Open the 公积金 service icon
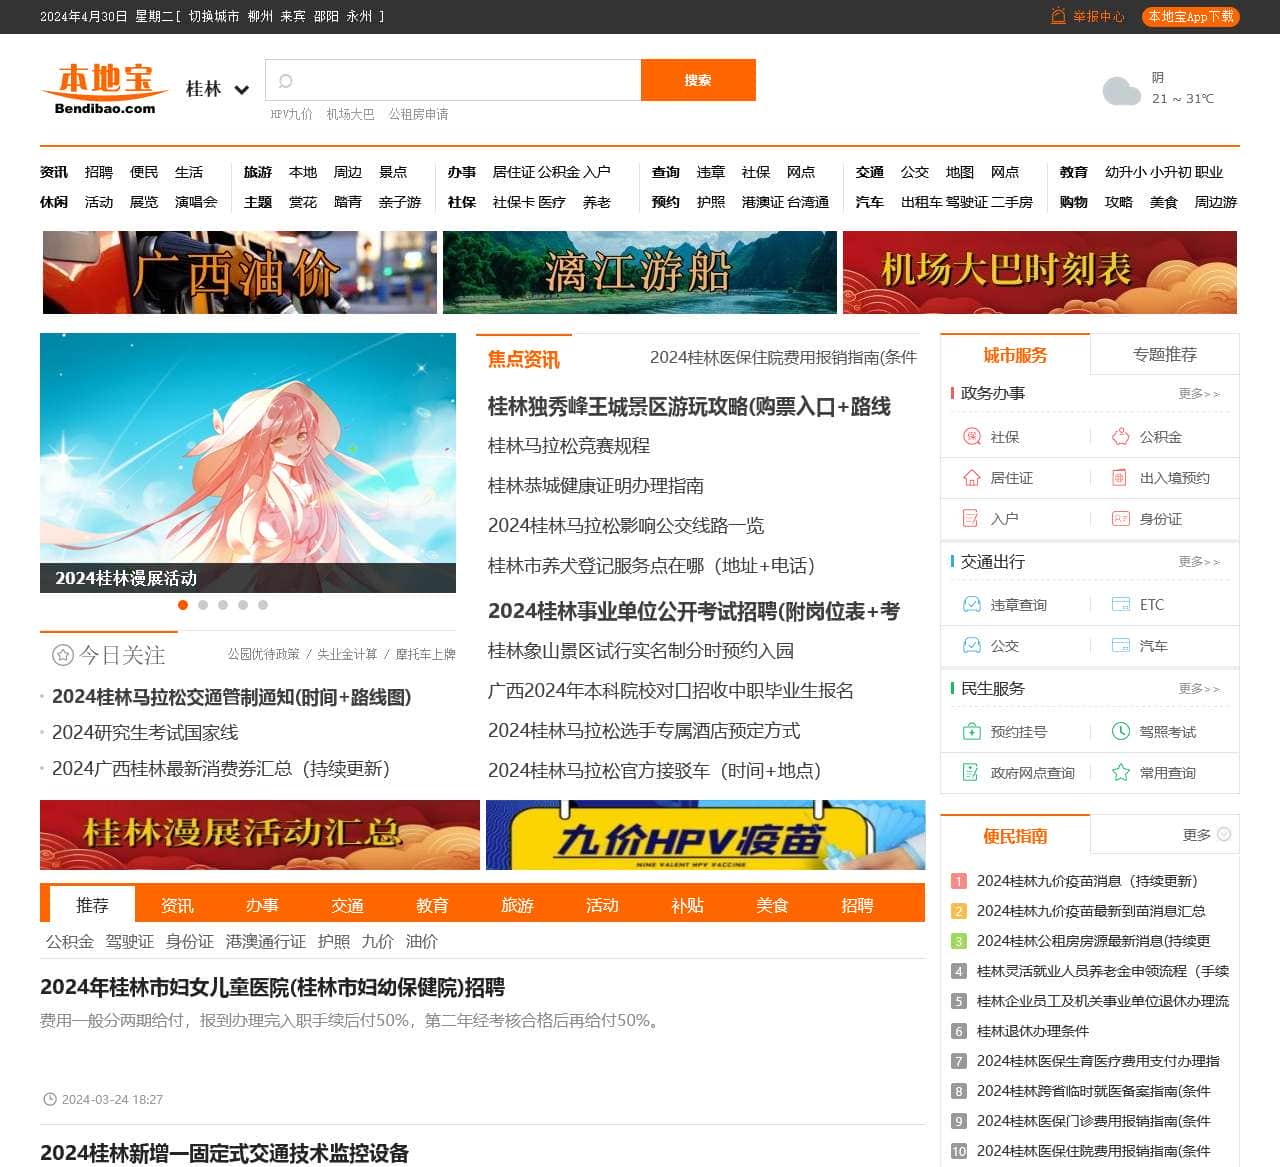 (x=1120, y=437)
